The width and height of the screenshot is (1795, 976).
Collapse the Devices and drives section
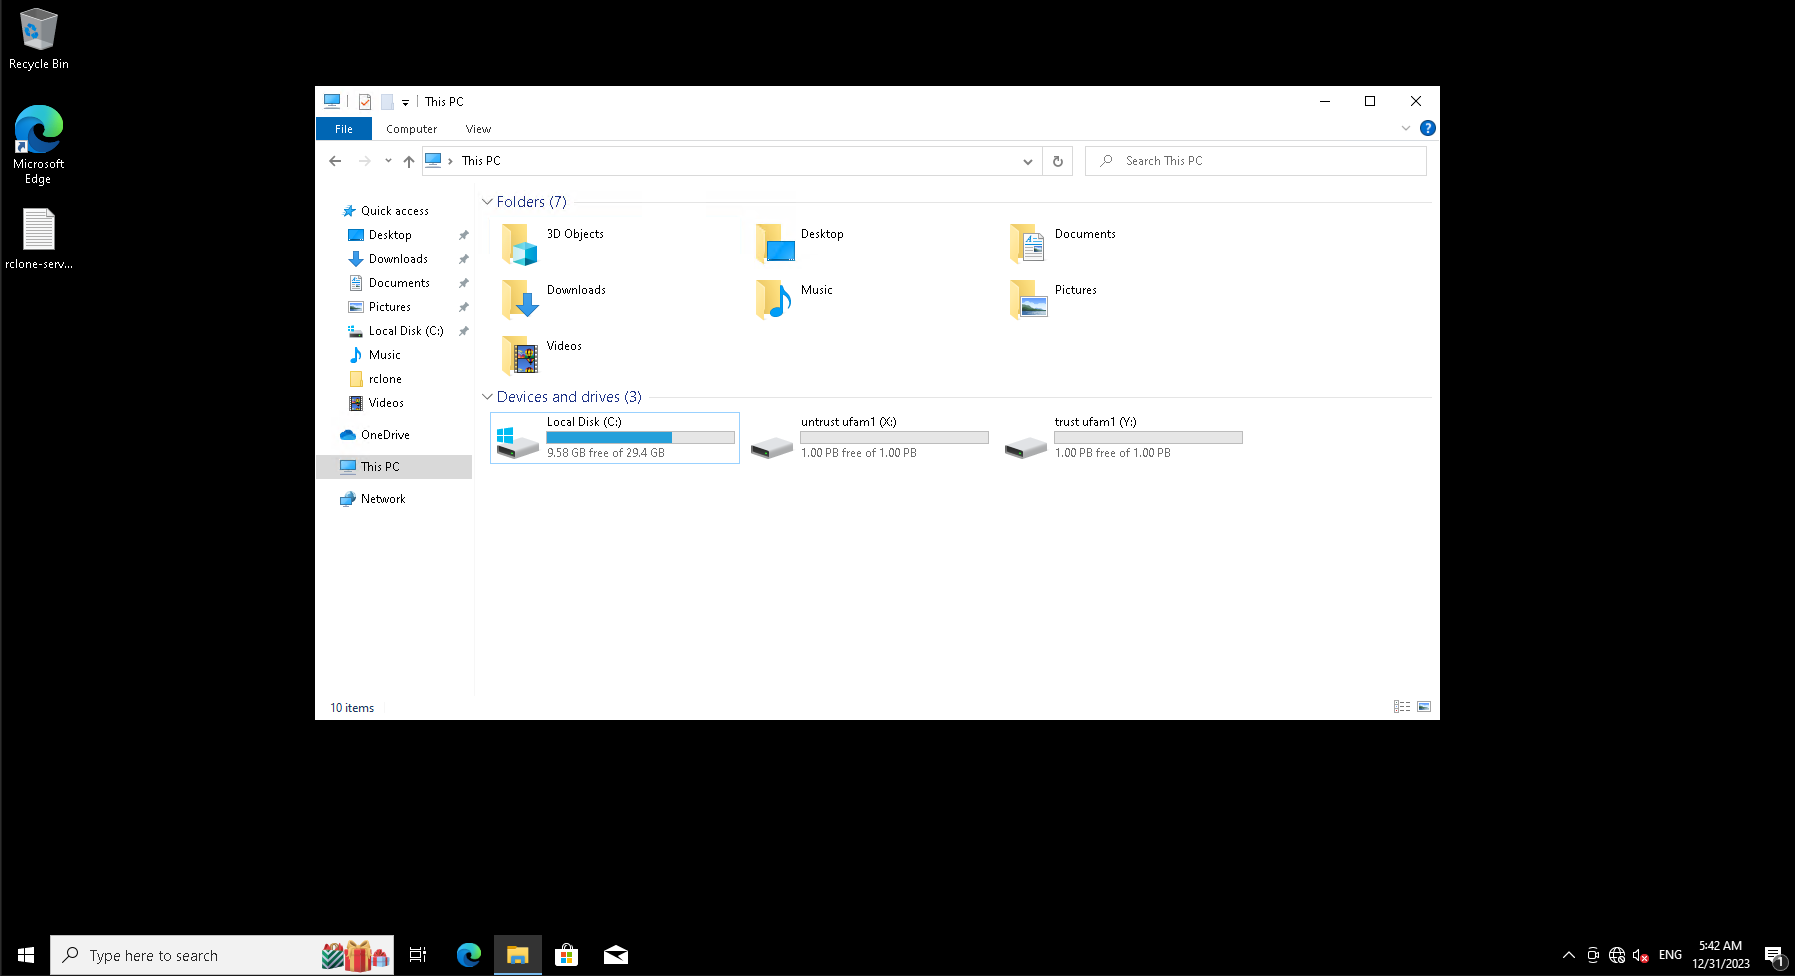487,397
